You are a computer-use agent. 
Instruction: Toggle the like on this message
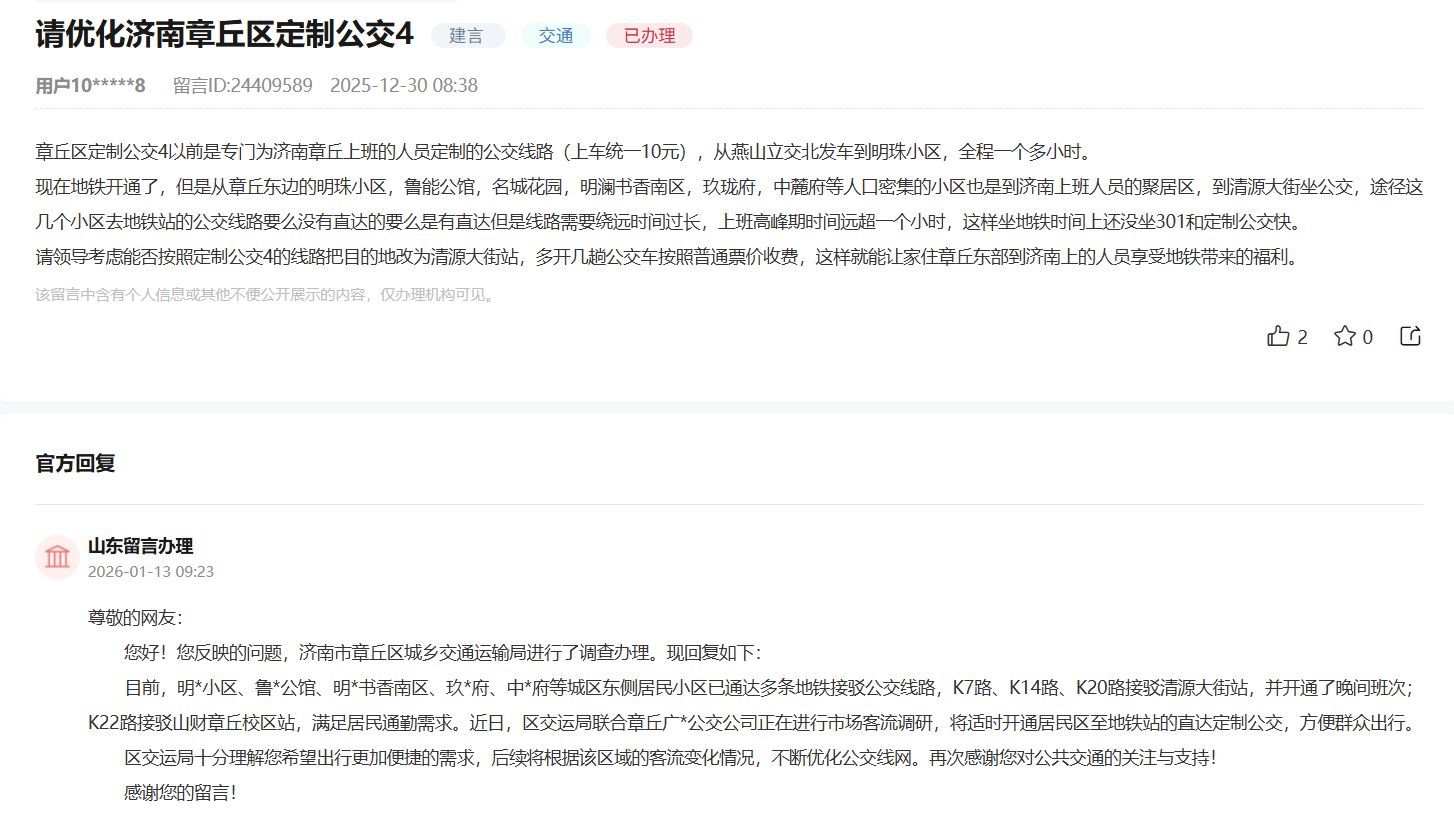pyautogui.click(x=1280, y=336)
